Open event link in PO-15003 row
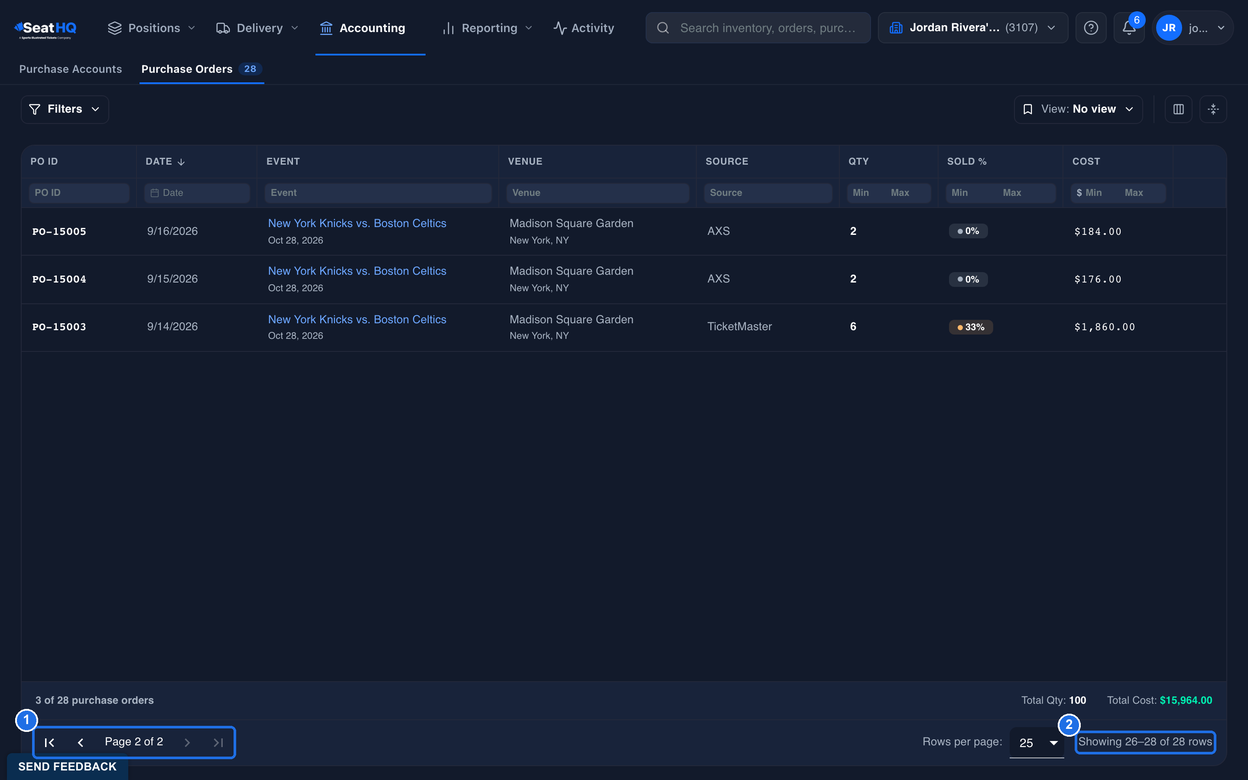This screenshot has height=780, width=1248. tap(357, 319)
